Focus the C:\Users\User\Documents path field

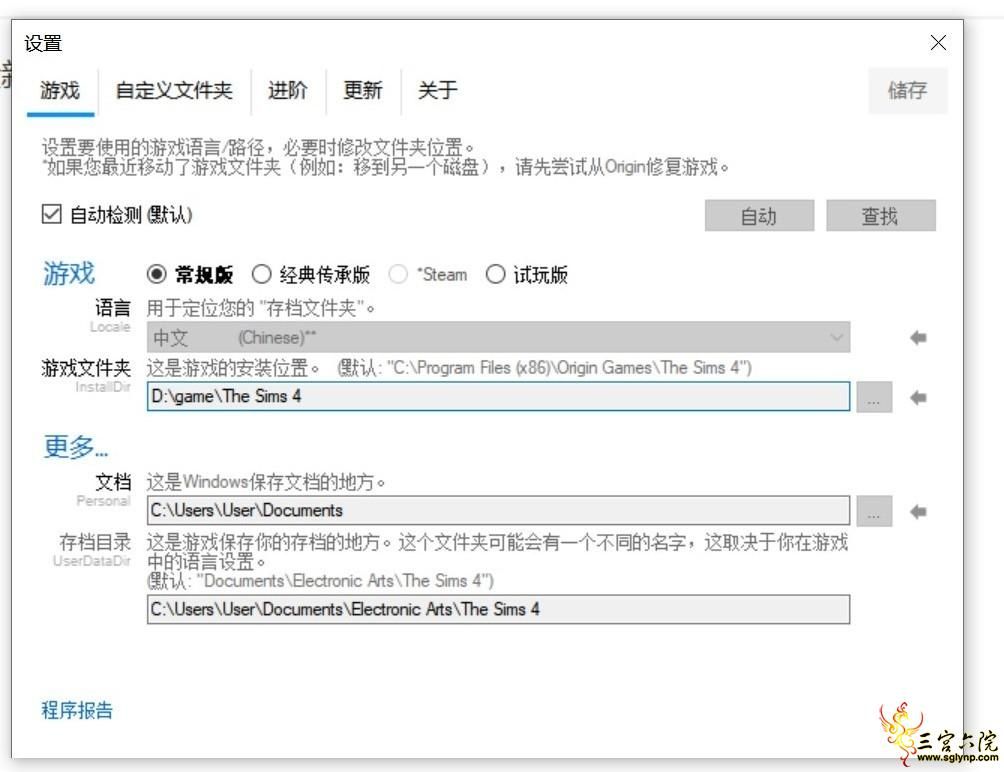point(498,510)
